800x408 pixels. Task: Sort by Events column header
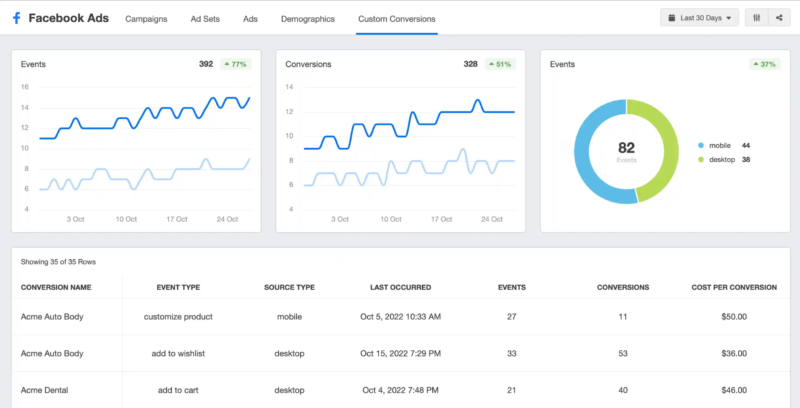pos(512,288)
